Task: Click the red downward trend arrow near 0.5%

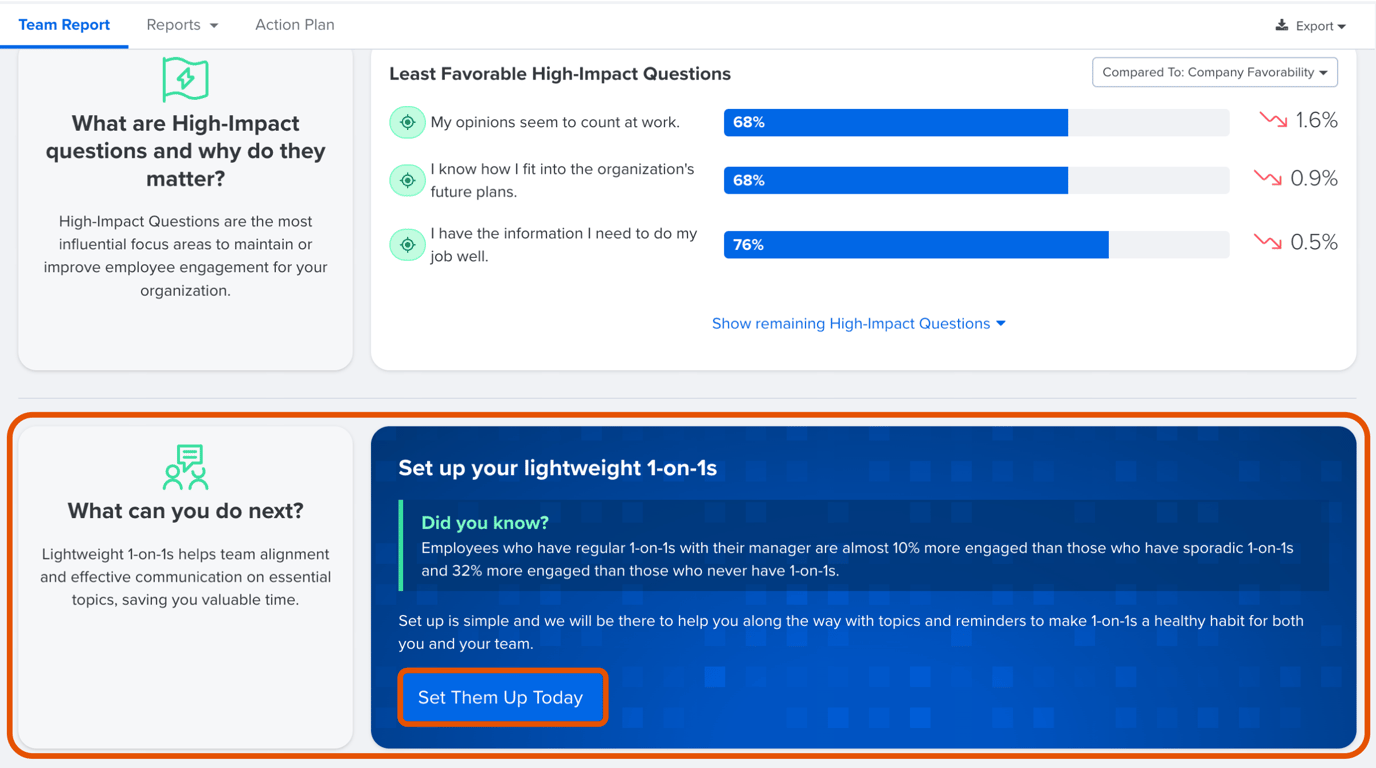Action: point(1267,242)
